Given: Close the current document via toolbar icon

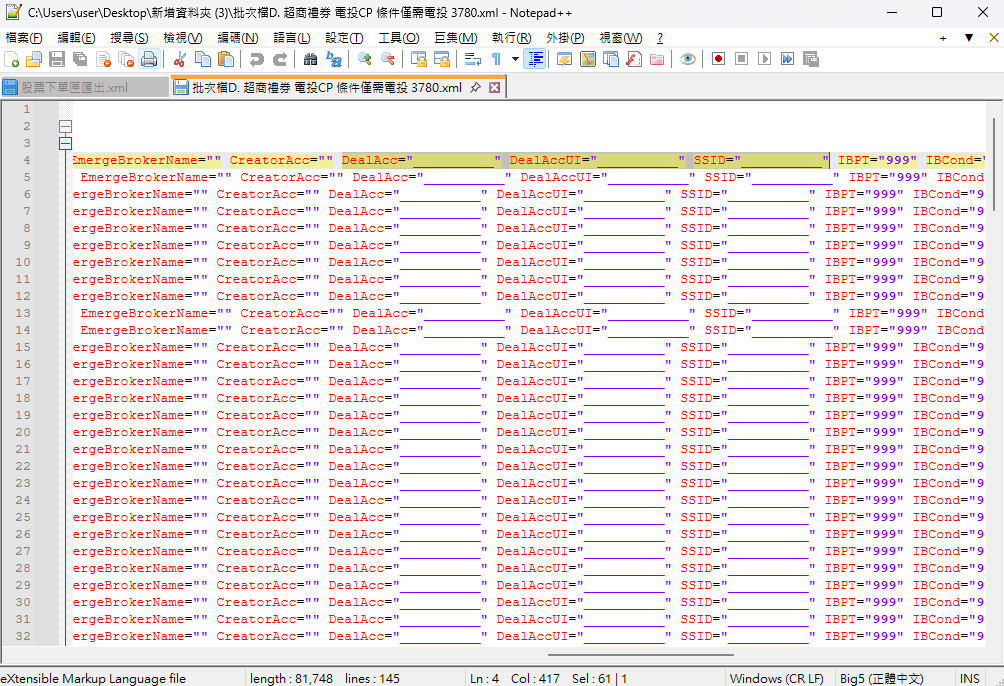Looking at the screenshot, I should (x=103, y=60).
